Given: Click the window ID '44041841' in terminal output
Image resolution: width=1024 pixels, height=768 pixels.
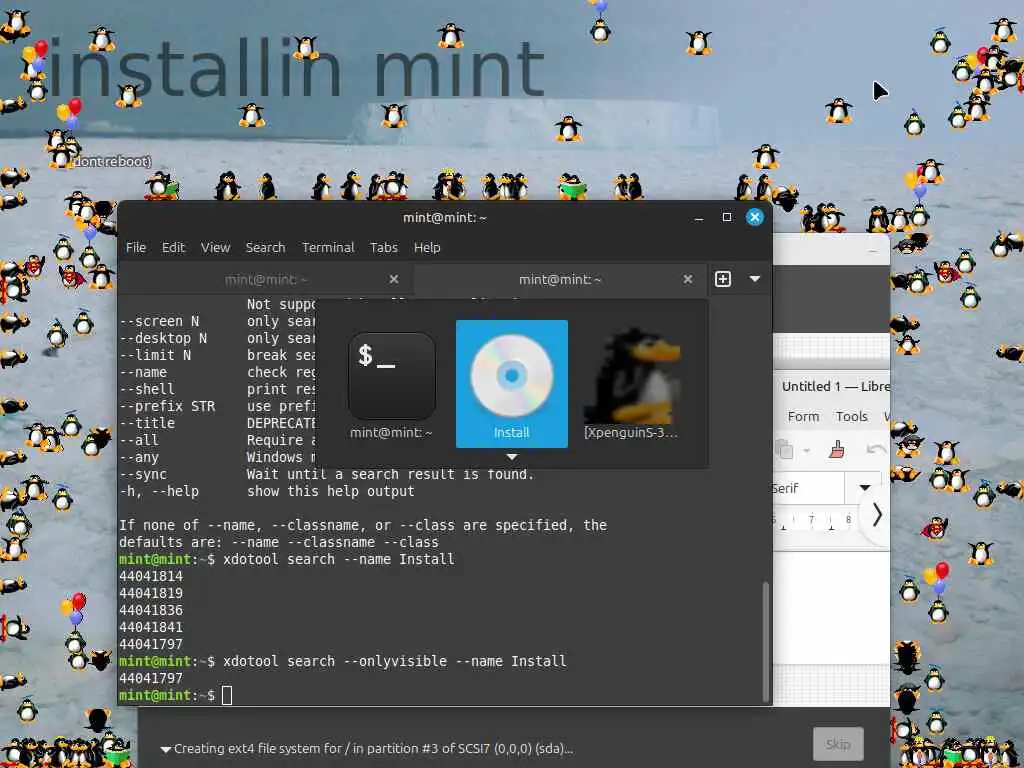Looking at the screenshot, I should pos(151,627).
